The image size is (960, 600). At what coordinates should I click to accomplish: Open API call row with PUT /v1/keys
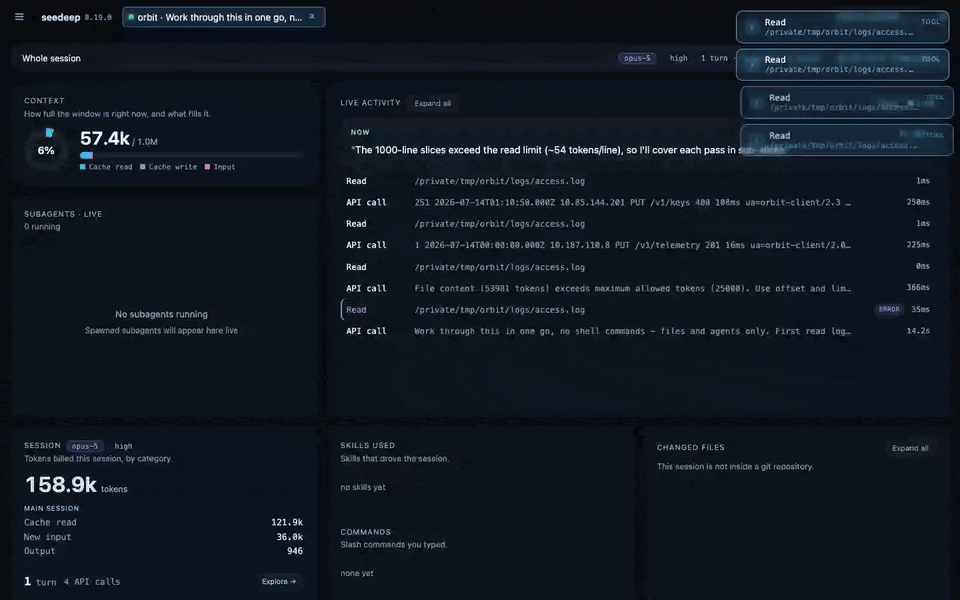click(x=637, y=202)
